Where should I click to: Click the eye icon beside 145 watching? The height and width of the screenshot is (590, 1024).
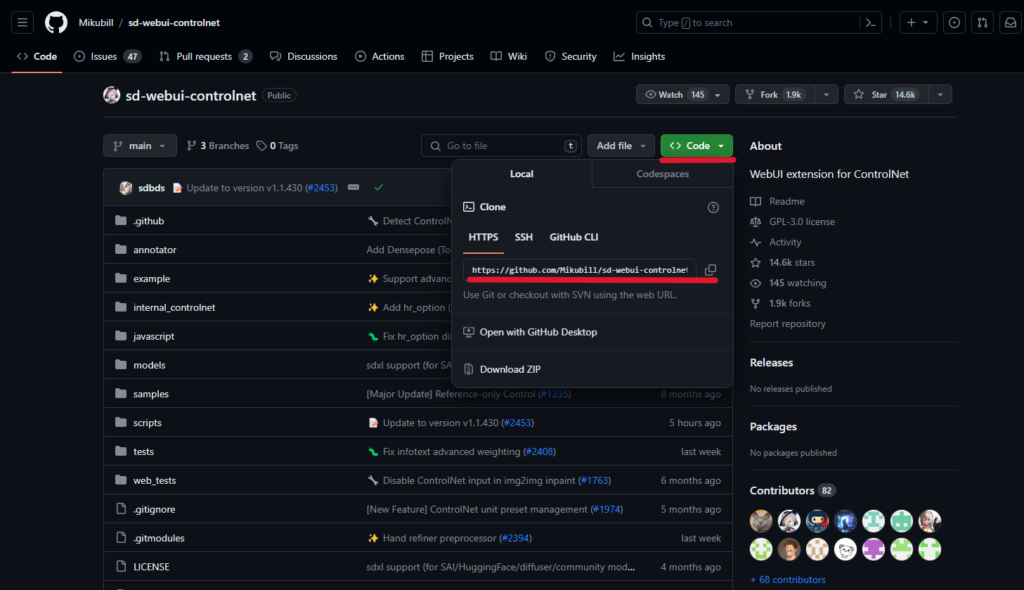756,283
